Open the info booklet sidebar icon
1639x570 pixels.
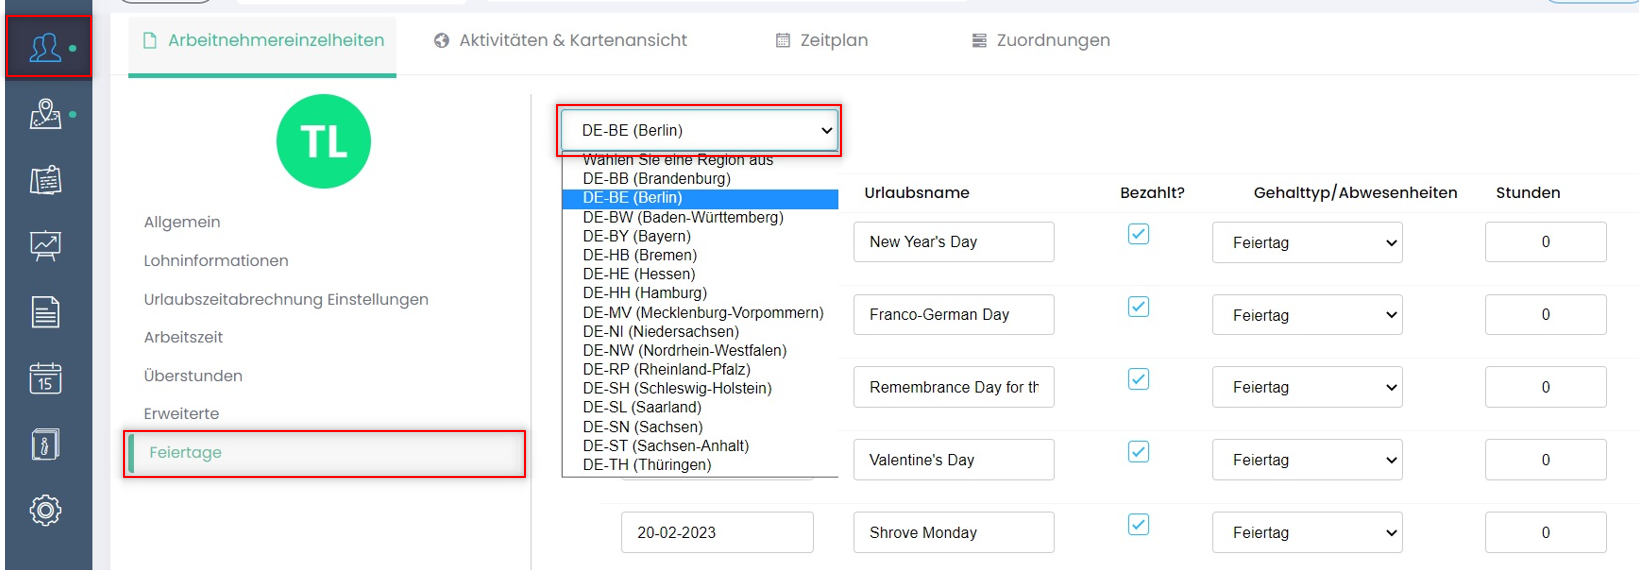pos(46,444)
